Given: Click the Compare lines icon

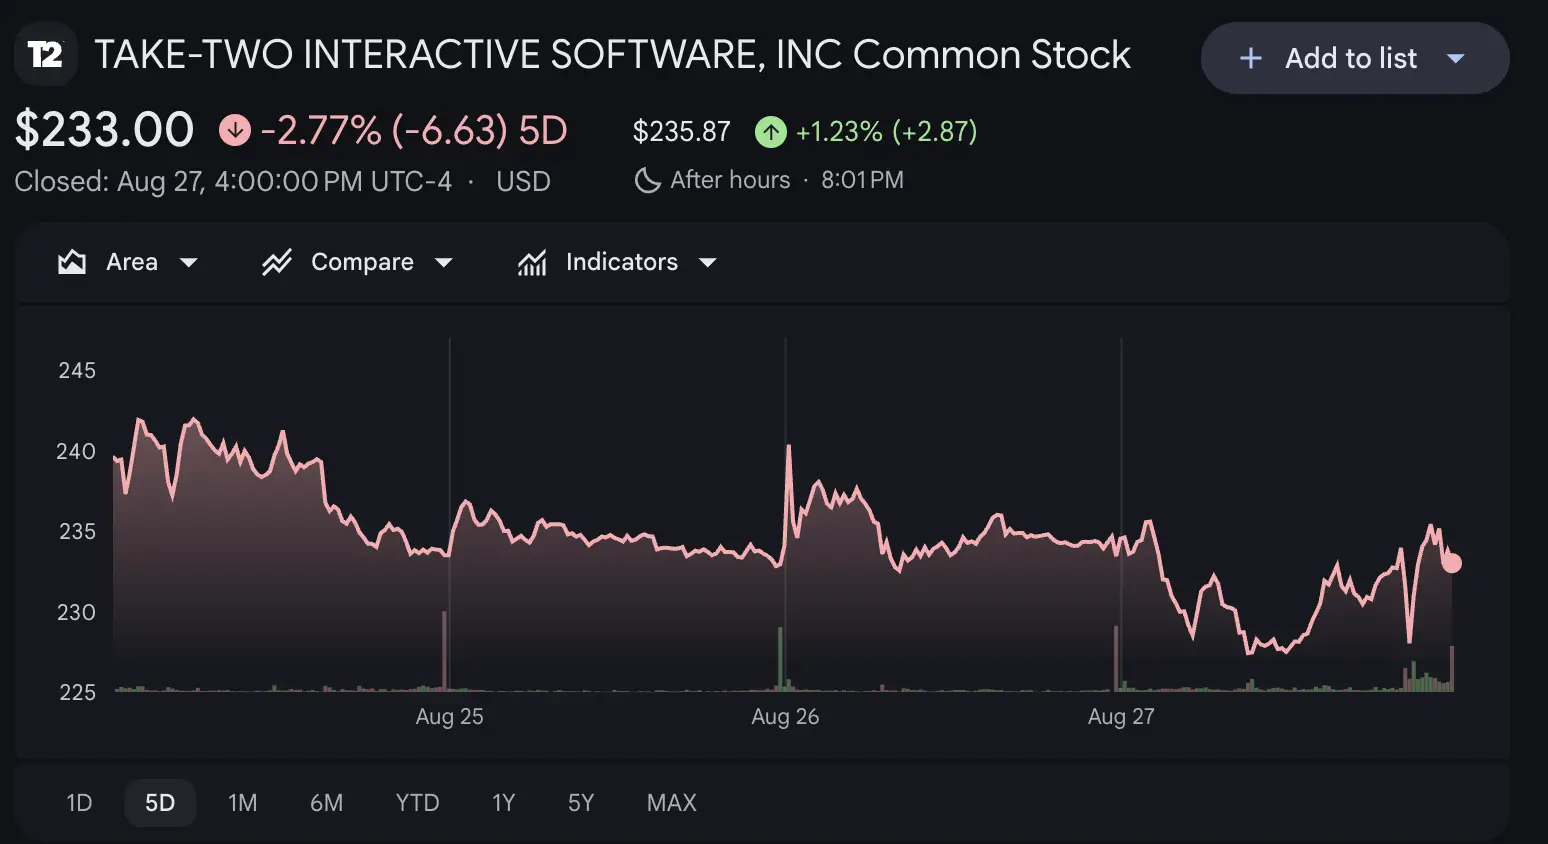Looking at the screenshot, I should [276, 262].
